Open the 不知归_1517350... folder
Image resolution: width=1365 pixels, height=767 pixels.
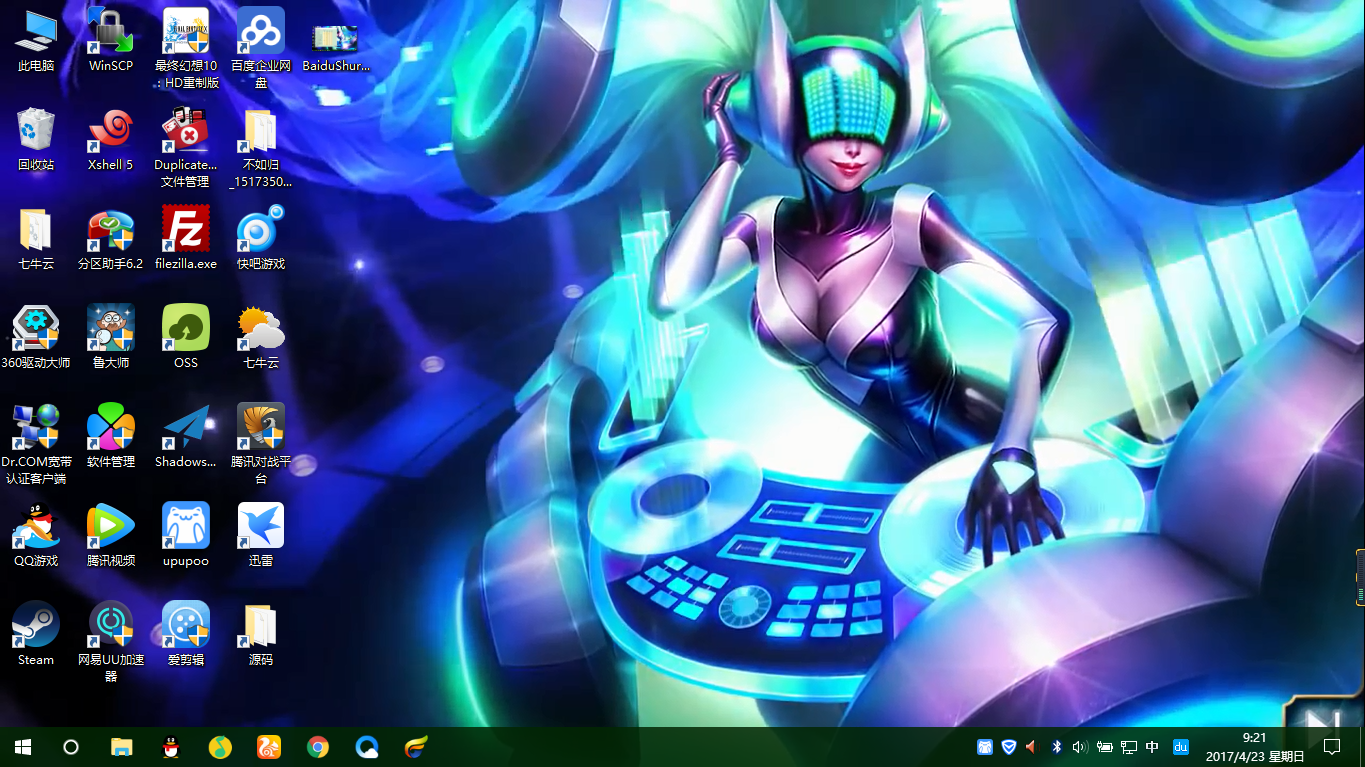[261, 147]
